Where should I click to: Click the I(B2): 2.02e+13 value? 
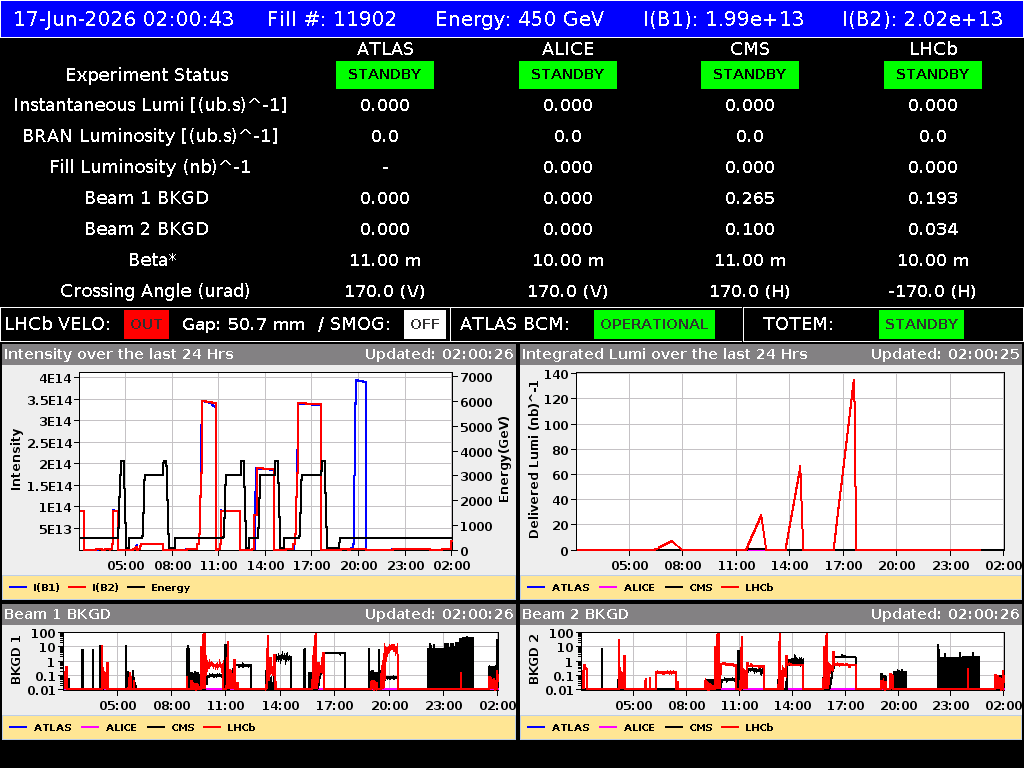click(923, 19)
